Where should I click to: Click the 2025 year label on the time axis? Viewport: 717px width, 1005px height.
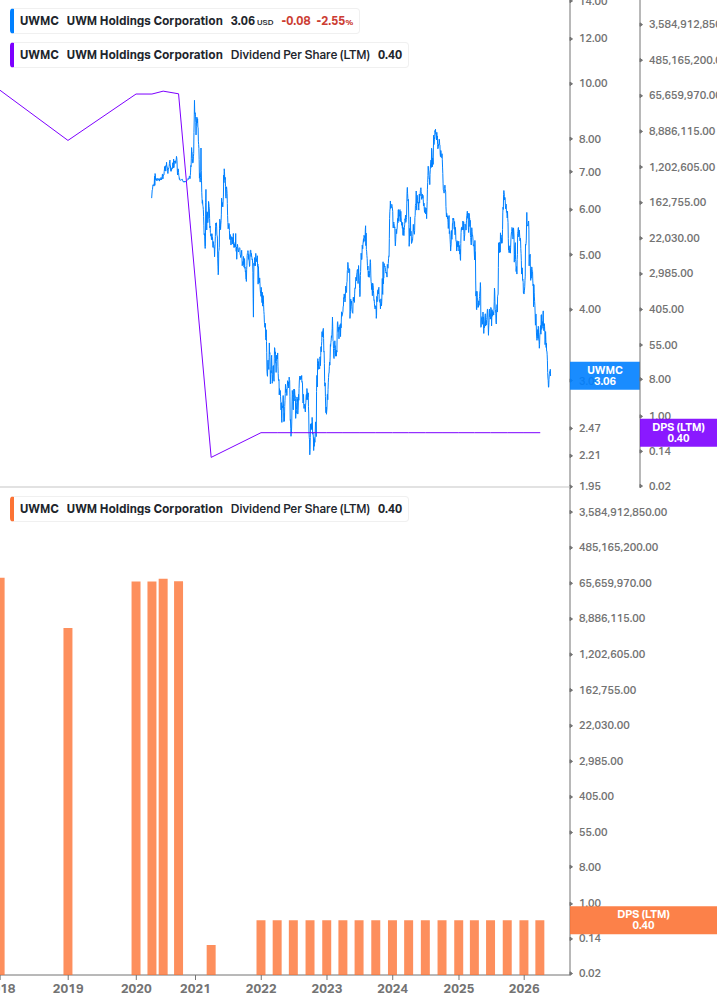[x=459, y=989]
